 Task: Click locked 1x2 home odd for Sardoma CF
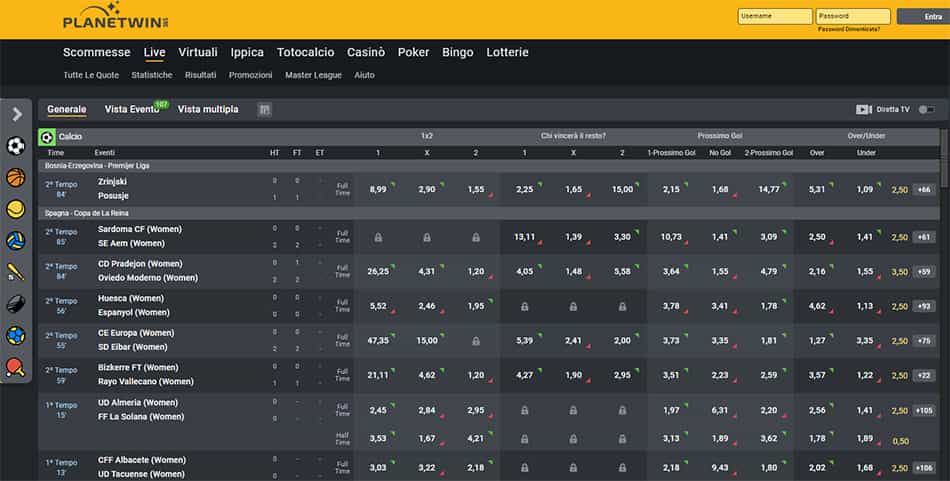pos(378,237)
